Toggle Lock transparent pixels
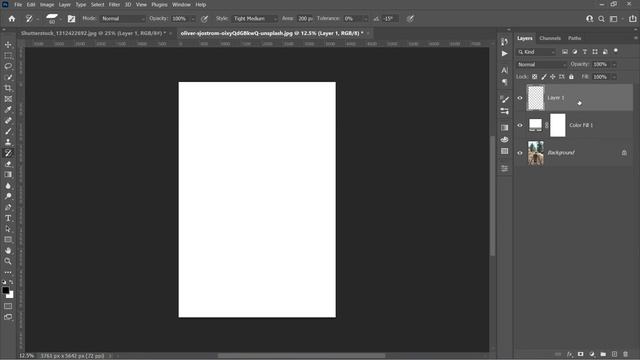 (x=535, y=77)
